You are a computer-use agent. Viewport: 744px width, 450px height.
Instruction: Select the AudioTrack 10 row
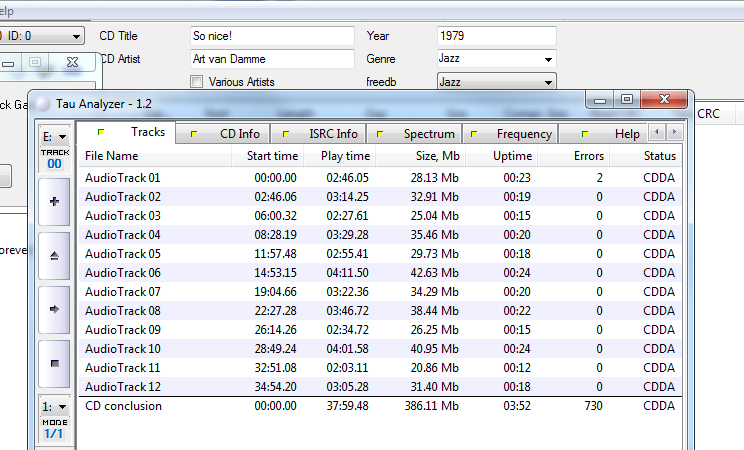[x=380, y=348]
